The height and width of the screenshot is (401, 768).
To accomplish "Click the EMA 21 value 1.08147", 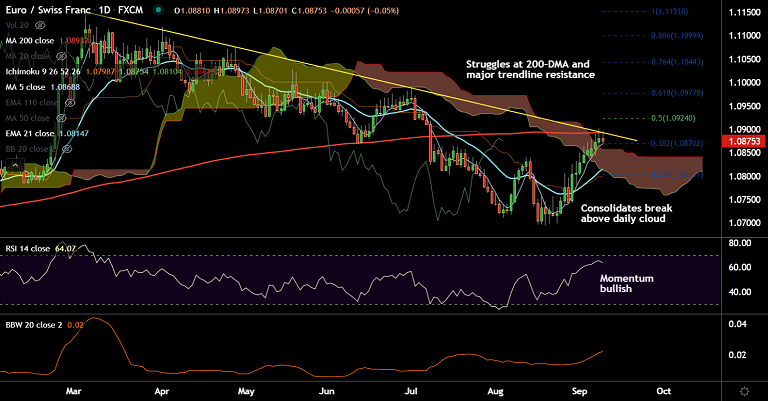I will pyautogui.click(x=74, y=133).
